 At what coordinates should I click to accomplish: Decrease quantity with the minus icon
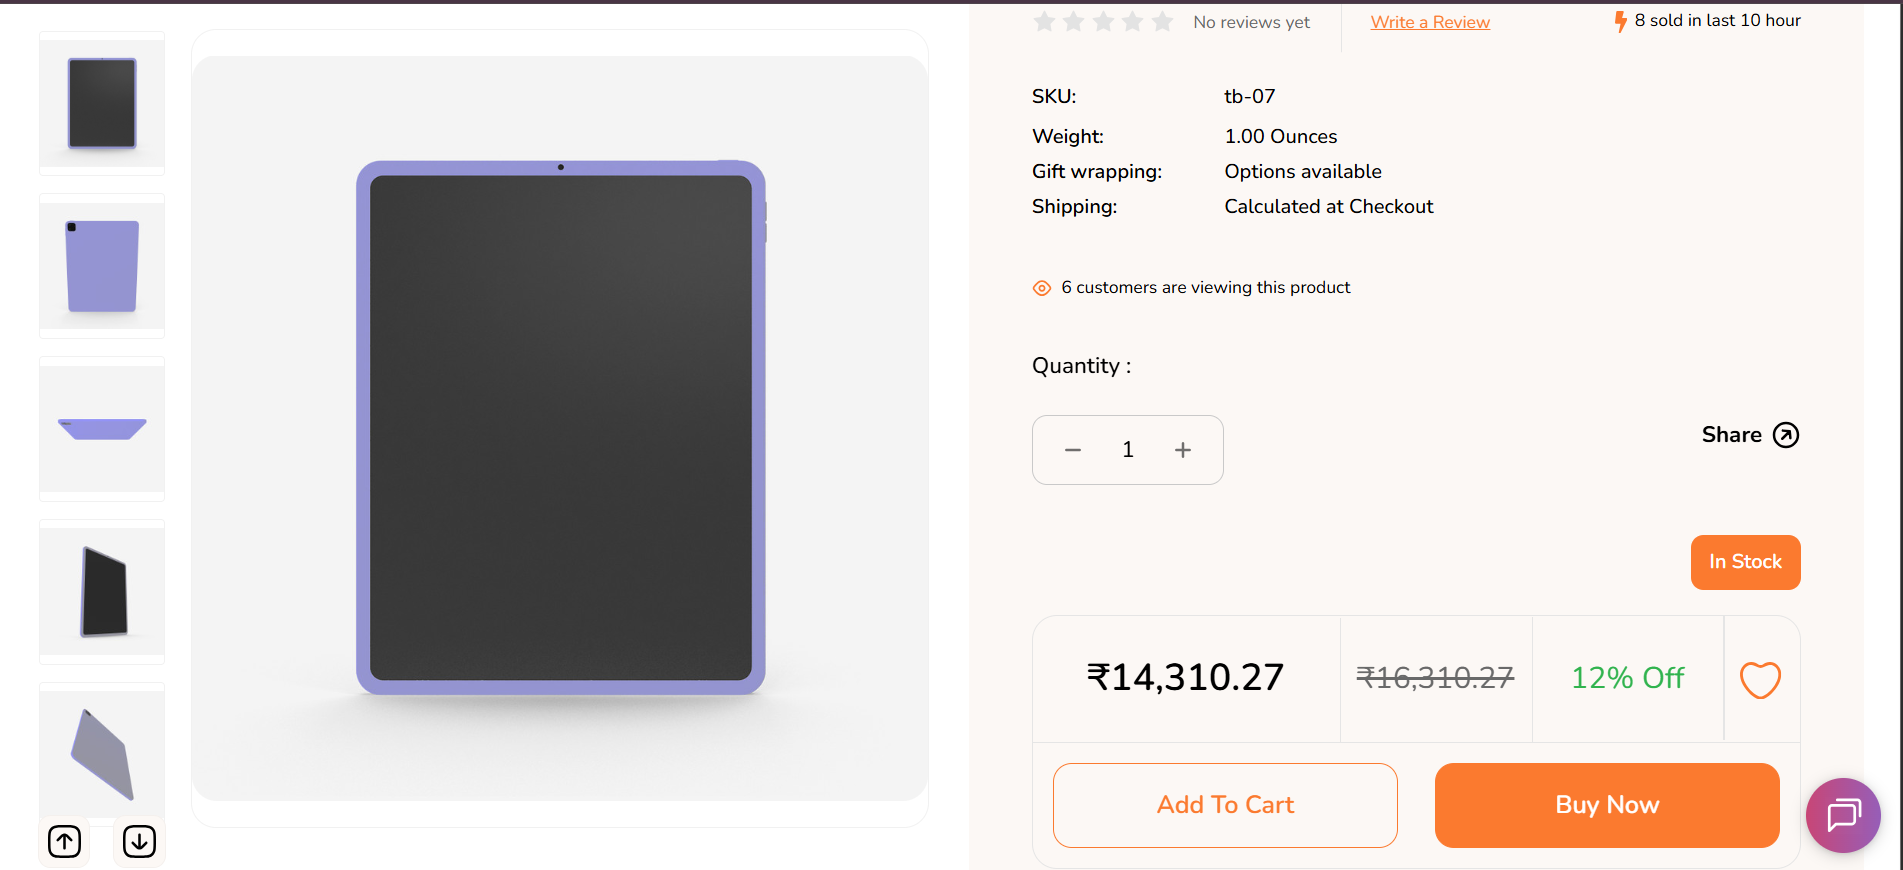click(x=1073, y=450)
